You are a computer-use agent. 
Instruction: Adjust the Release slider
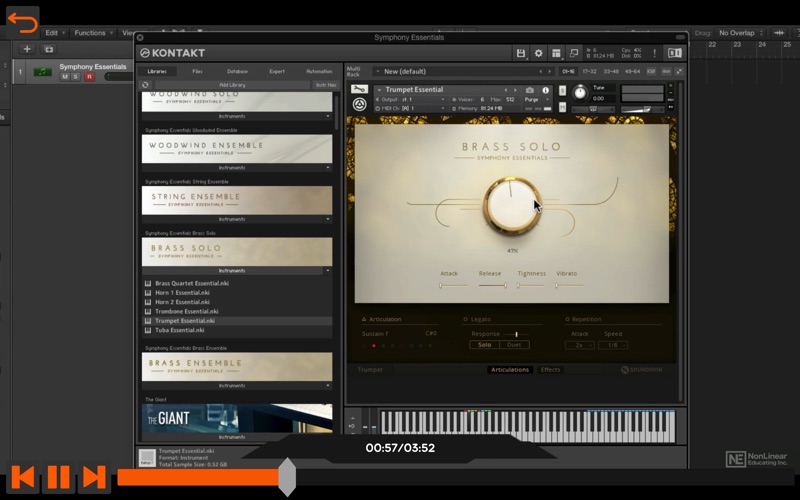coord(492,286)
